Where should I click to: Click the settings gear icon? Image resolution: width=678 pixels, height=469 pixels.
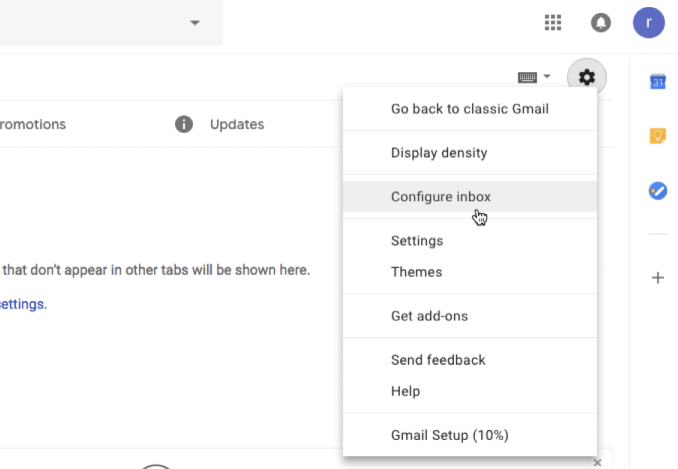tap(587, 77)
